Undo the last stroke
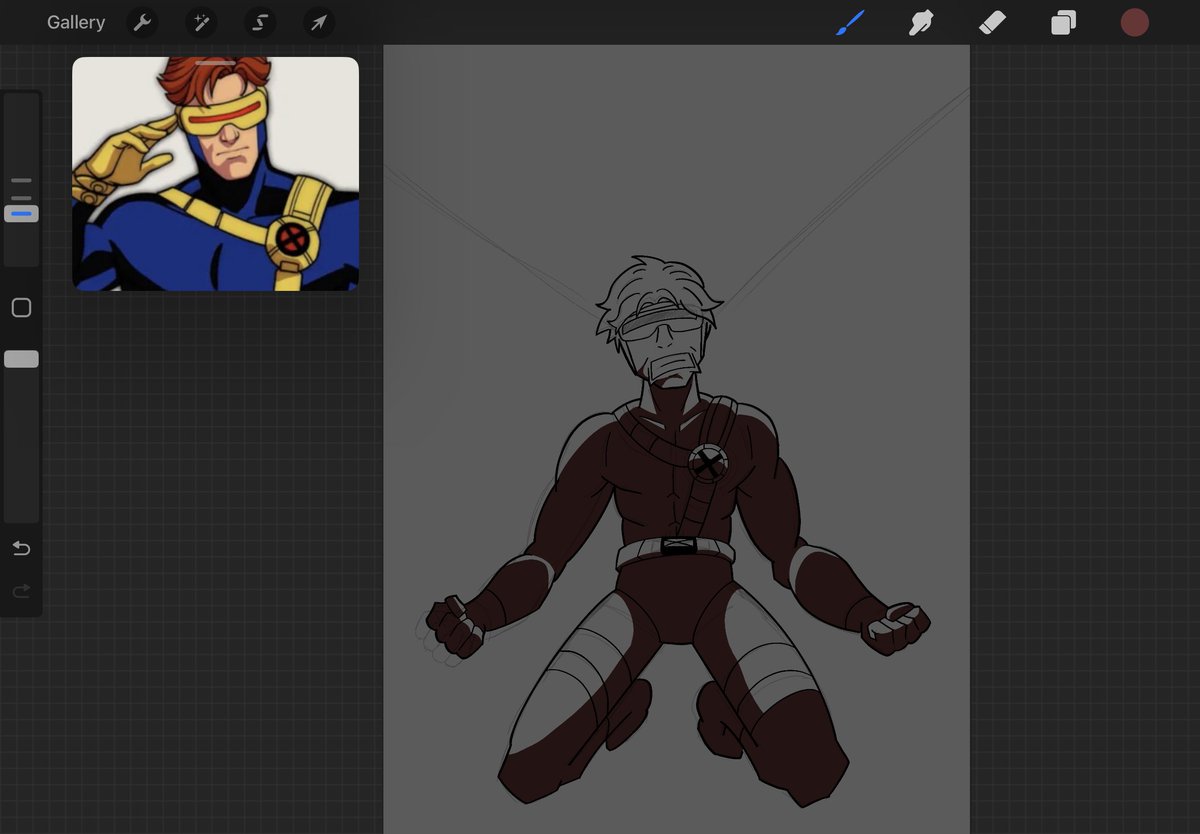 point(21,548)
